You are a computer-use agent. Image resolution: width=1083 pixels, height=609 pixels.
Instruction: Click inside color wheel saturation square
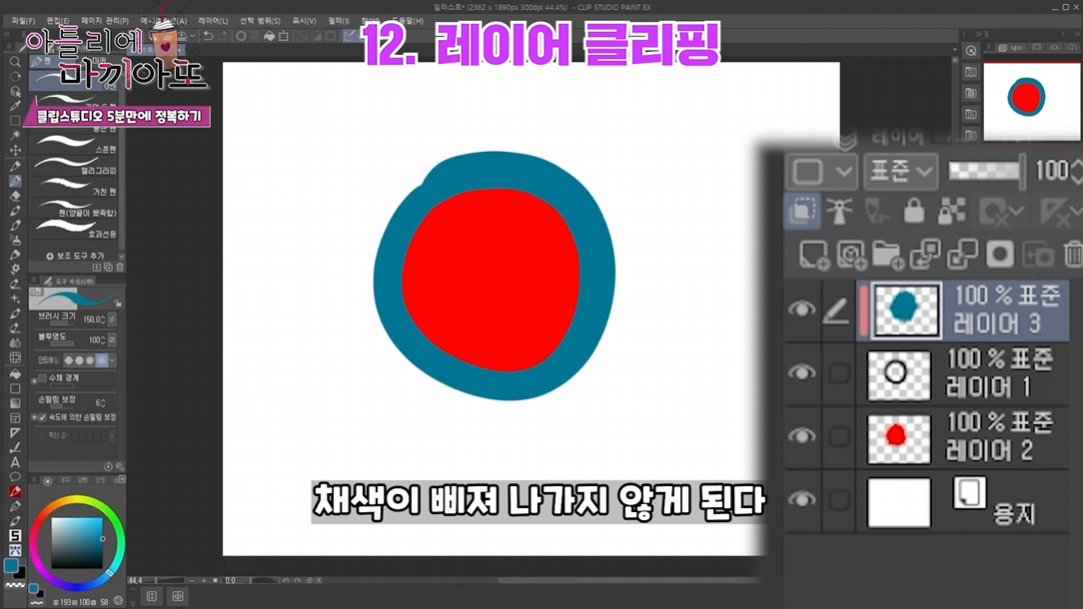click(x=77, y=543)
